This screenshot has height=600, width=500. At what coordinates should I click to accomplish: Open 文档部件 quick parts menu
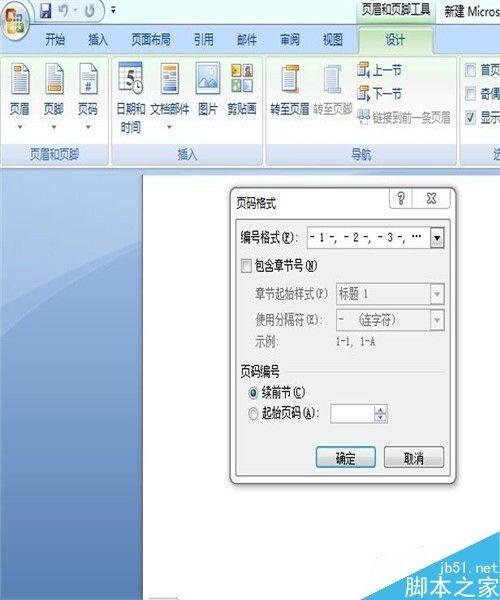point(170,97)
